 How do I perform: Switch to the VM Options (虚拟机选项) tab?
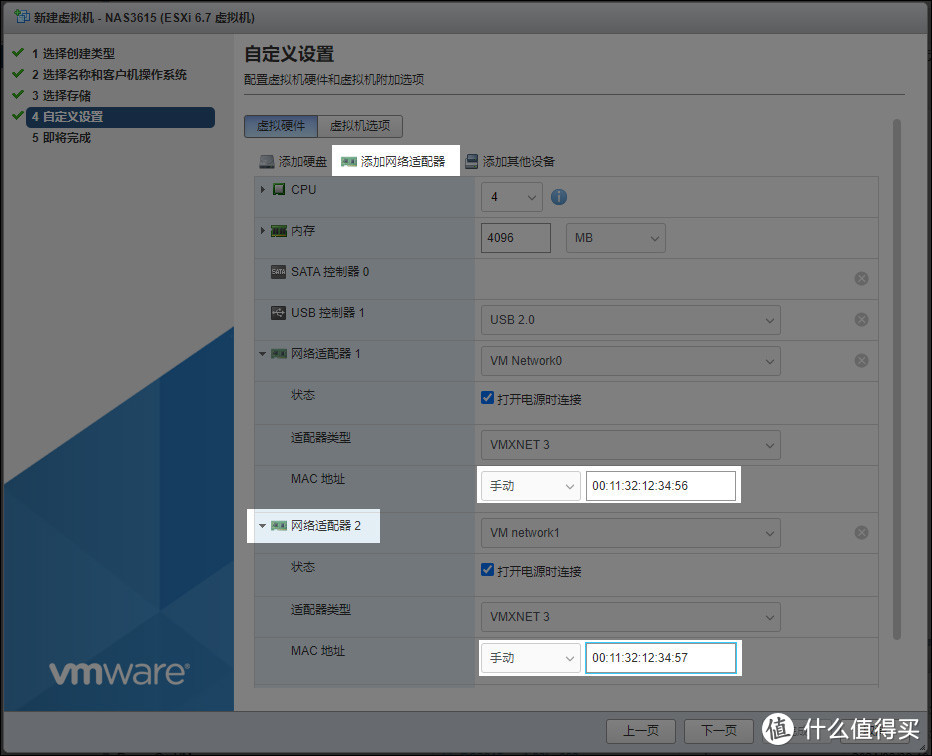click(x=360, y=126)
